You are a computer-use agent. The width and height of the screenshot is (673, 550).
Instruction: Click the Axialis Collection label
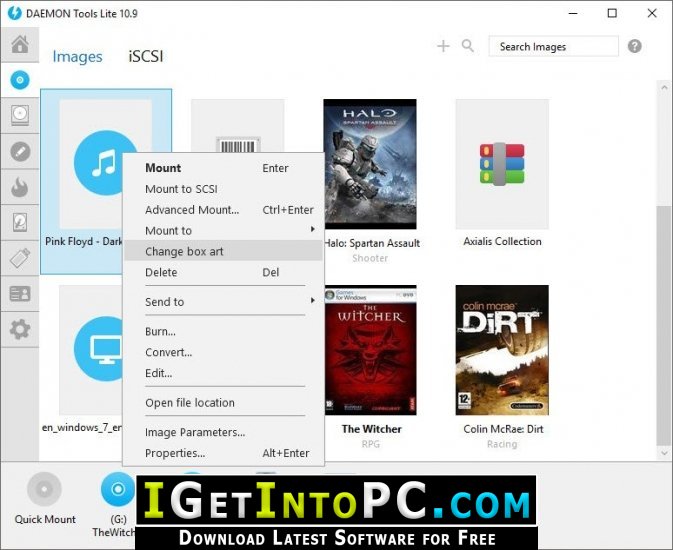pyautogui.click(x=502, y=241)
